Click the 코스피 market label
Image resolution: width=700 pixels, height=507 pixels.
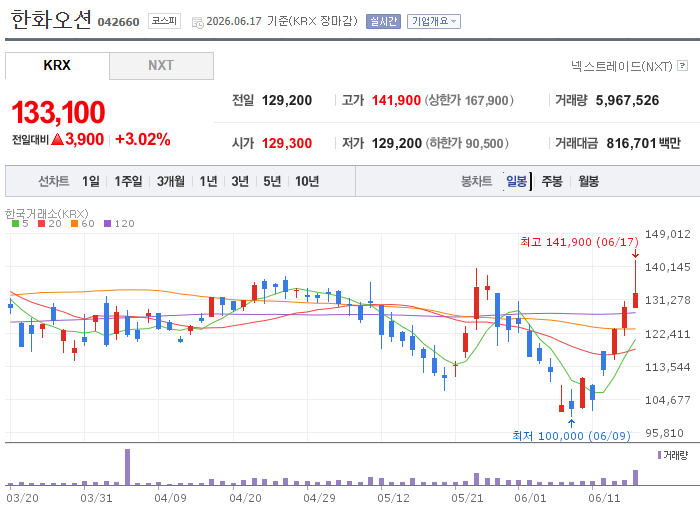coord(164,21)
